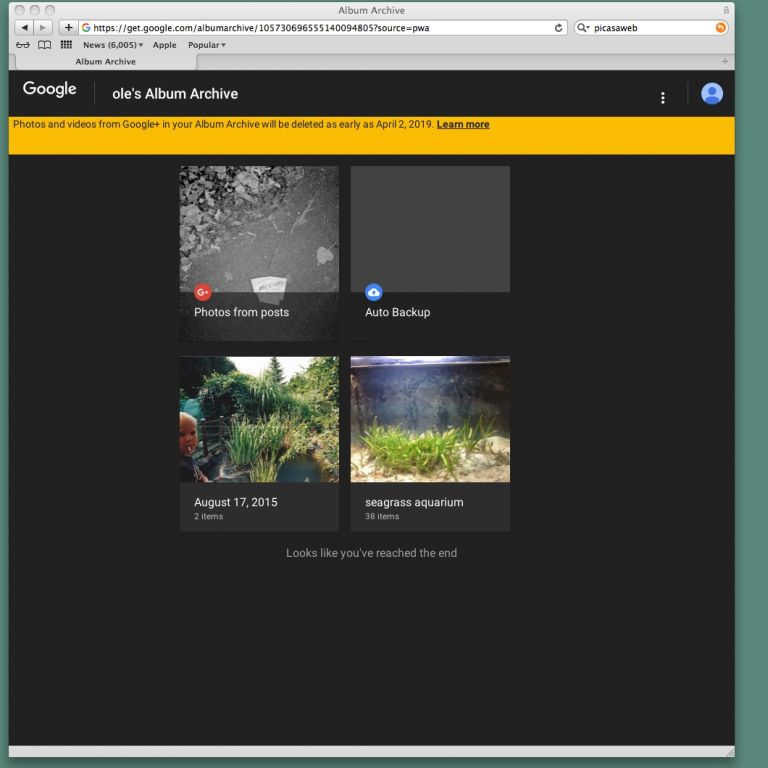Open Top Sites grid icon

[x=66, y=45]
